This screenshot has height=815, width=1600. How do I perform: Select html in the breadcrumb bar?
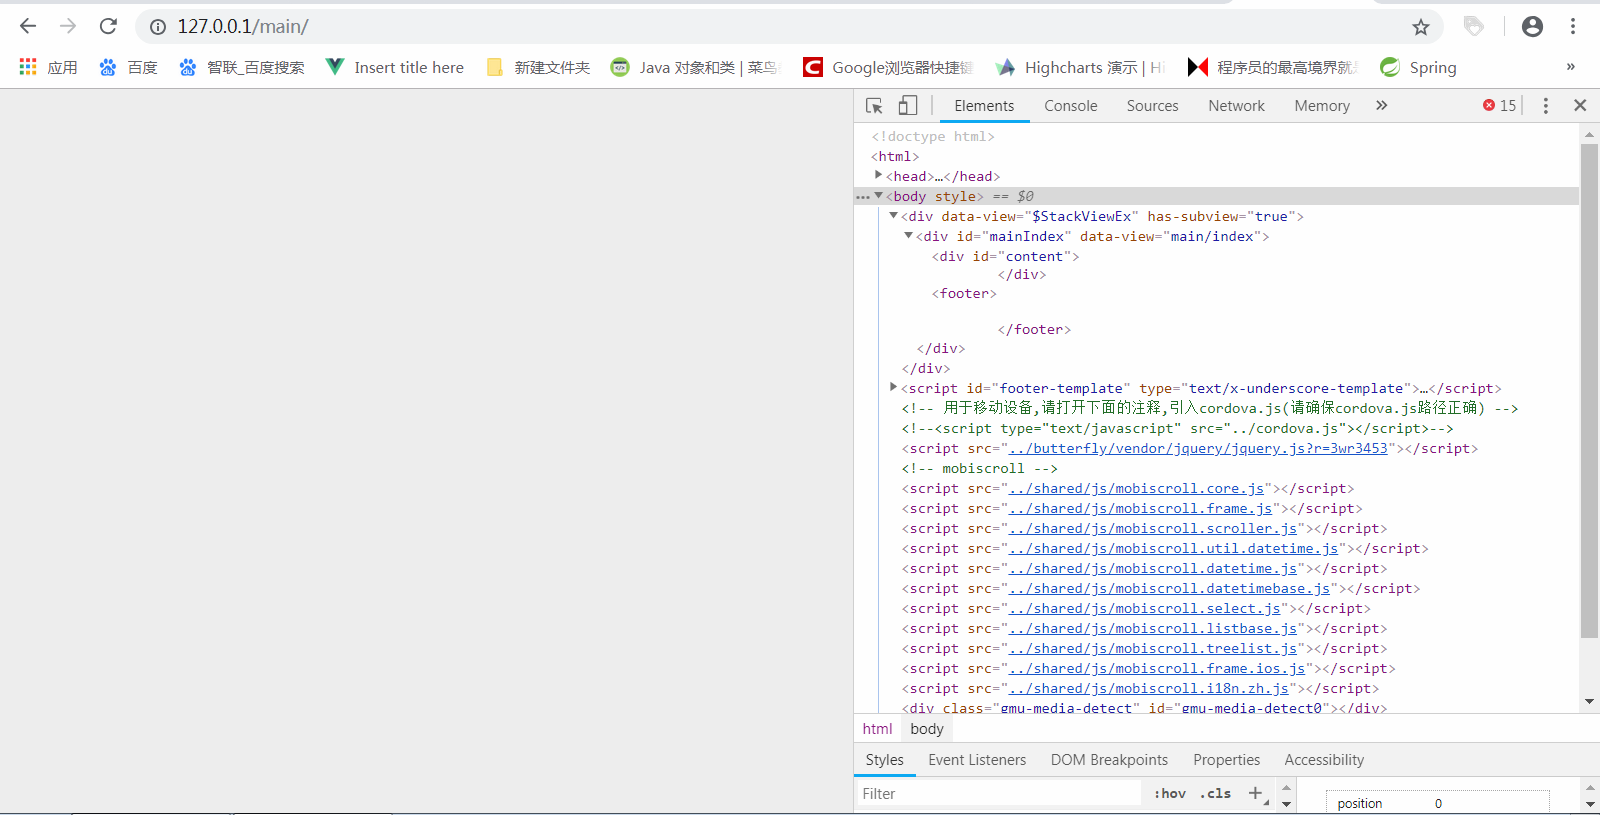pos(877,729)
